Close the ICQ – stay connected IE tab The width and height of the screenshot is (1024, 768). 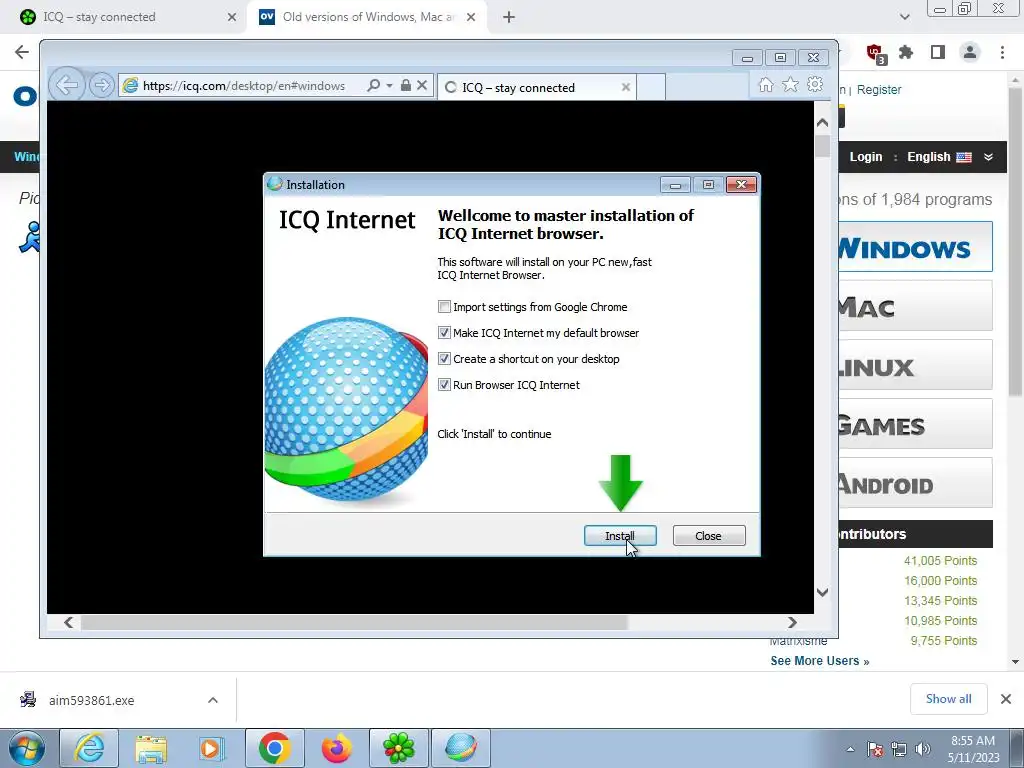[626, 88]
